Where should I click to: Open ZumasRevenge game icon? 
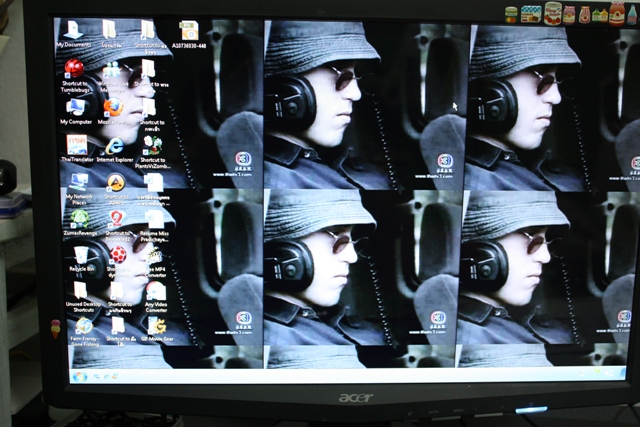(80, 223)
